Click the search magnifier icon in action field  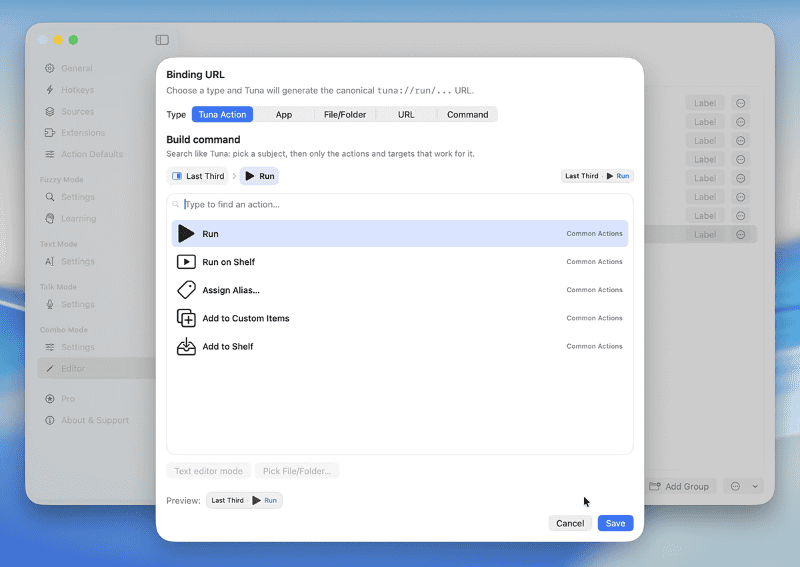[176, 204]
